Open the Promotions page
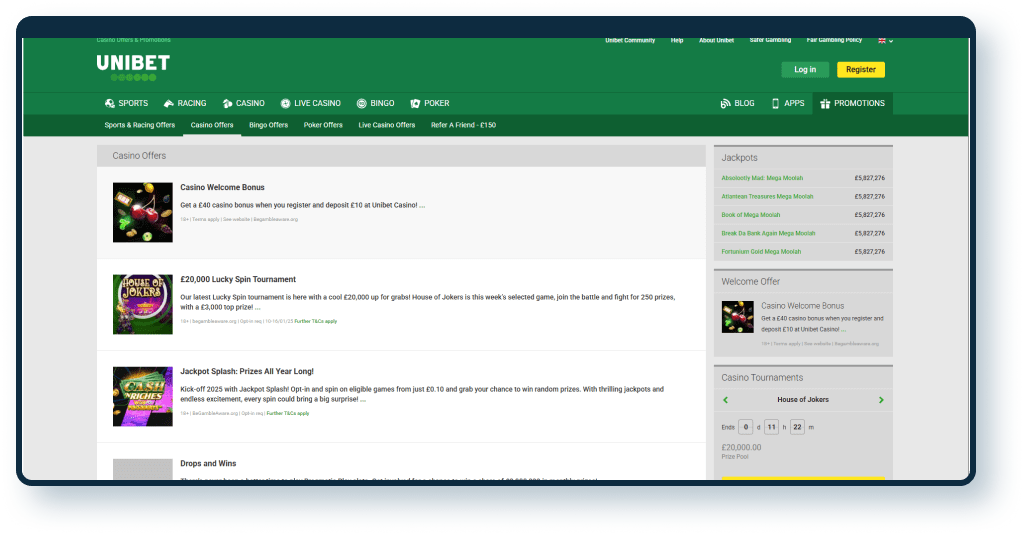1024x534 pixels. coord(852,103)
